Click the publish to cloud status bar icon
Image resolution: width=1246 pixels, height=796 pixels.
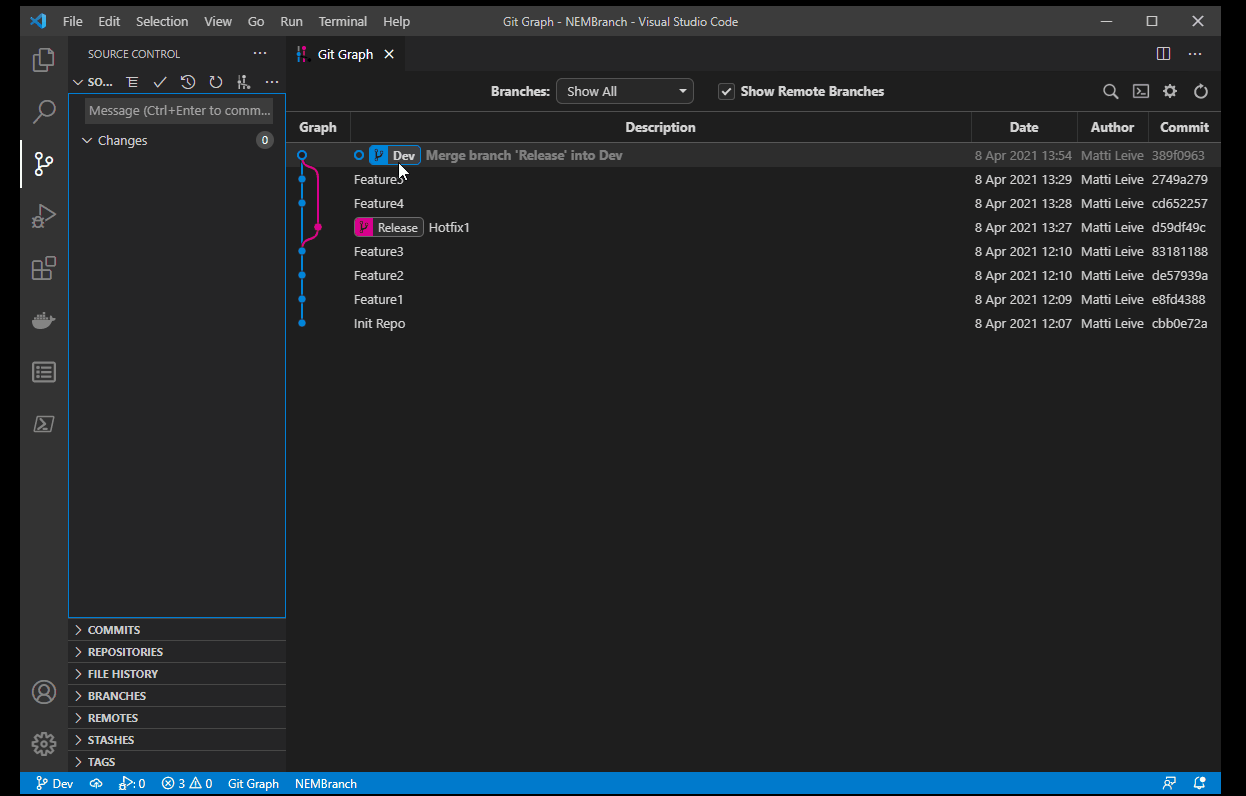(96, 784)
